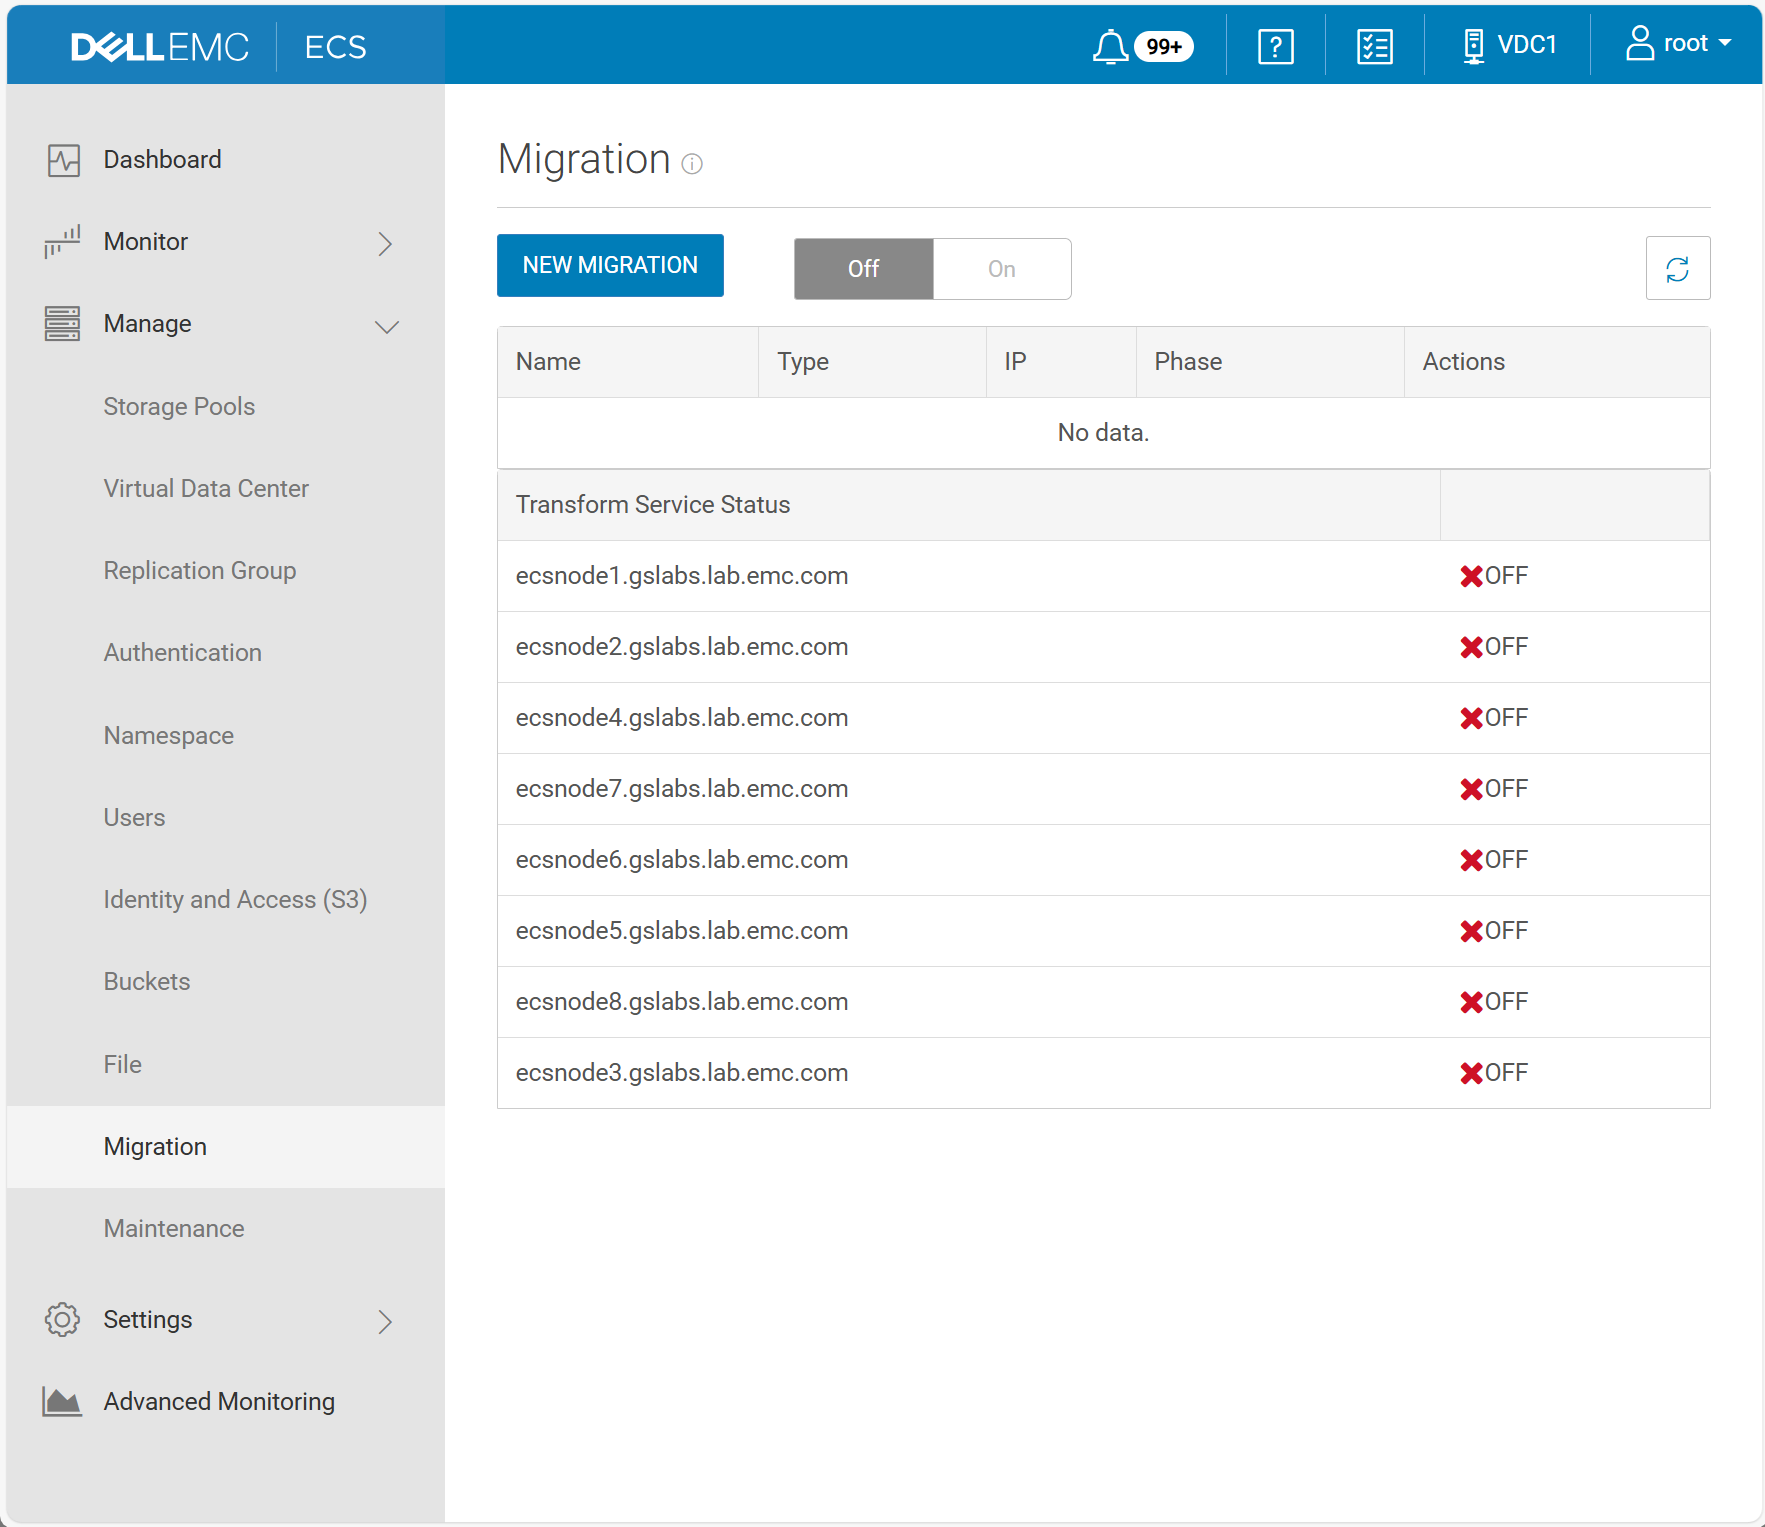
Task: Open the Advanced Monitoring icon
Action: (62, 1401)
